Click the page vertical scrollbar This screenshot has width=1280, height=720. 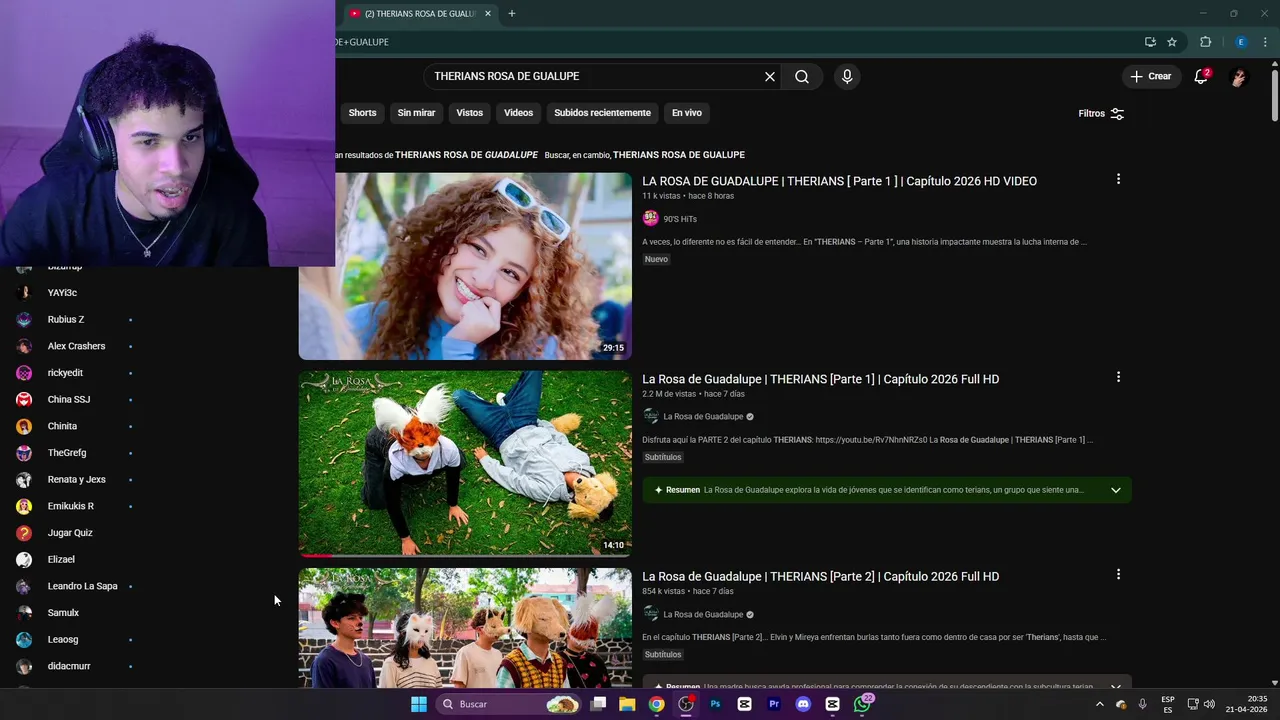point(1274,95)
